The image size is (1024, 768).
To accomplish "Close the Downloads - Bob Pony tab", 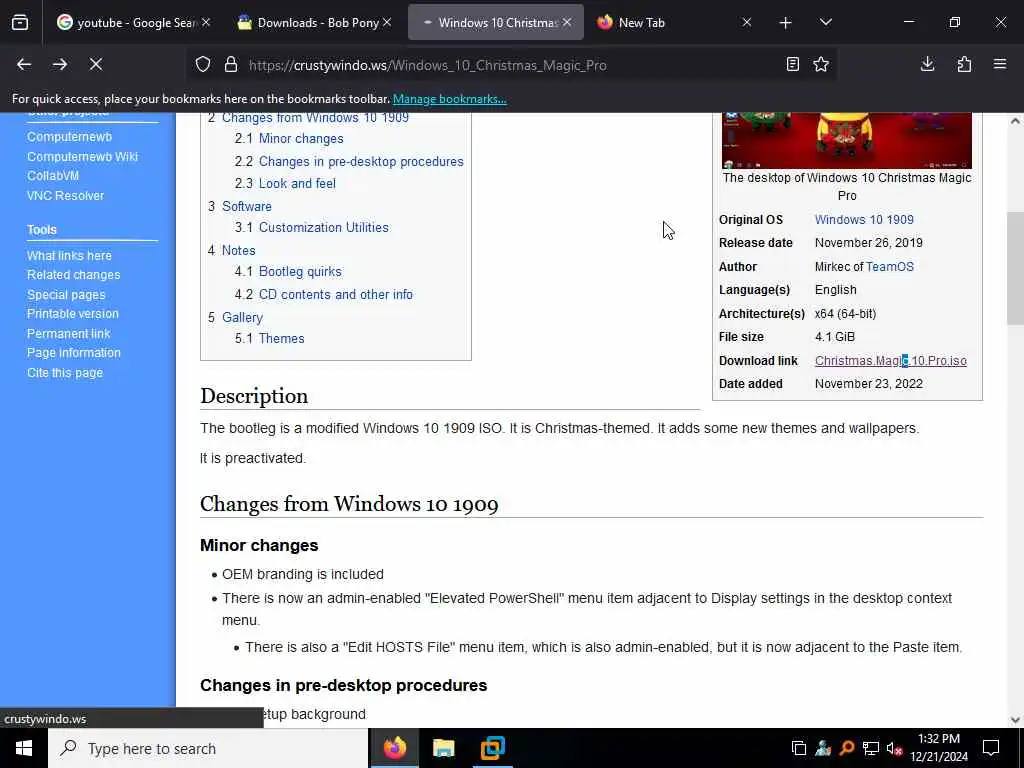I will point(387,23).
